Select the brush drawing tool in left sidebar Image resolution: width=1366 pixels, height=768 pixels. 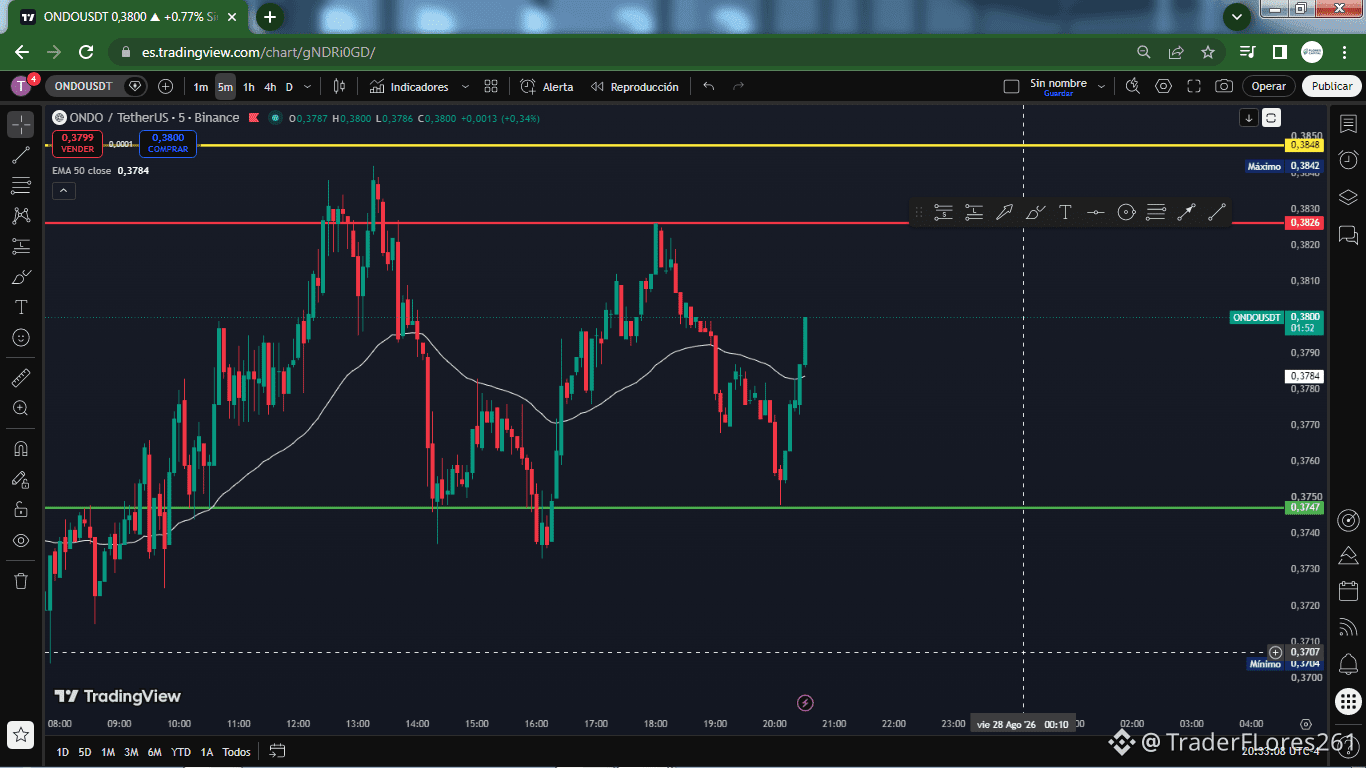[x=21, y=277]
